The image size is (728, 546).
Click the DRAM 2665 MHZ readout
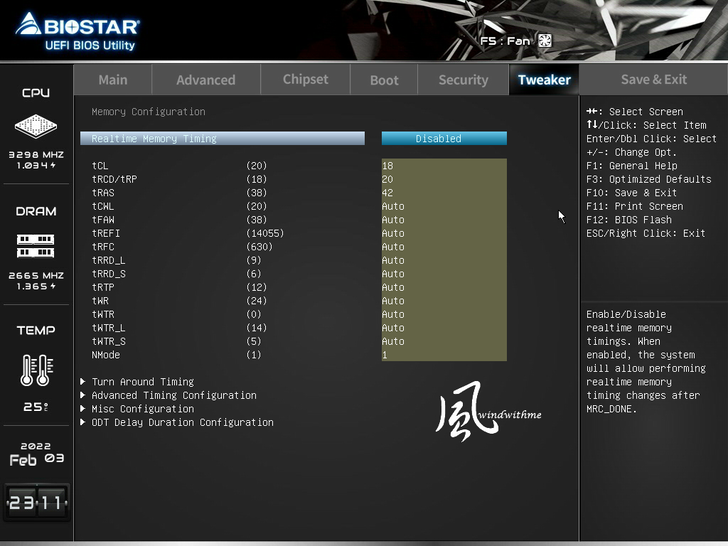[36, 275]
